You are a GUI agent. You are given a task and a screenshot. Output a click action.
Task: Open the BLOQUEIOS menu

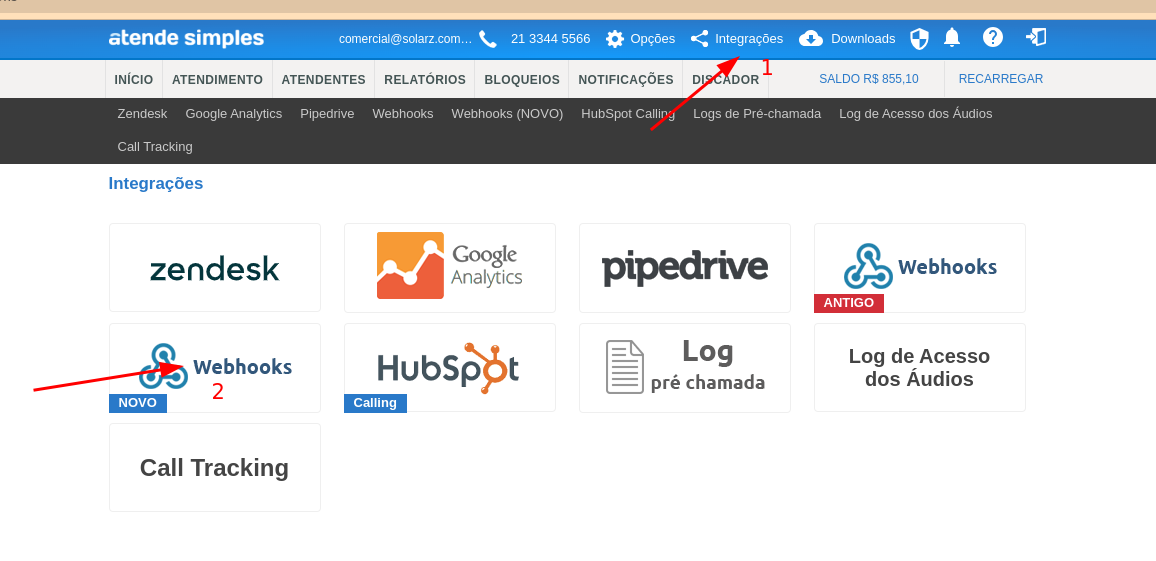pos(522,80)
